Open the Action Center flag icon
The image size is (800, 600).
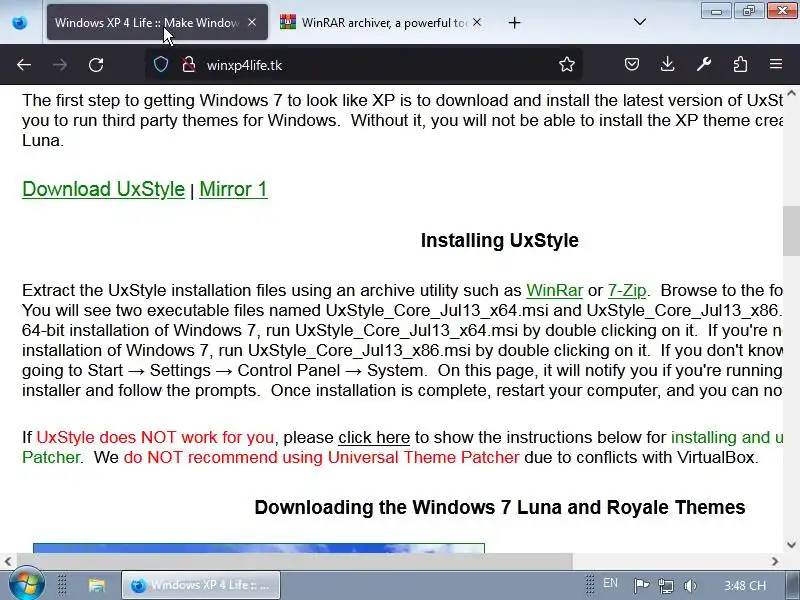click(641, 585)
